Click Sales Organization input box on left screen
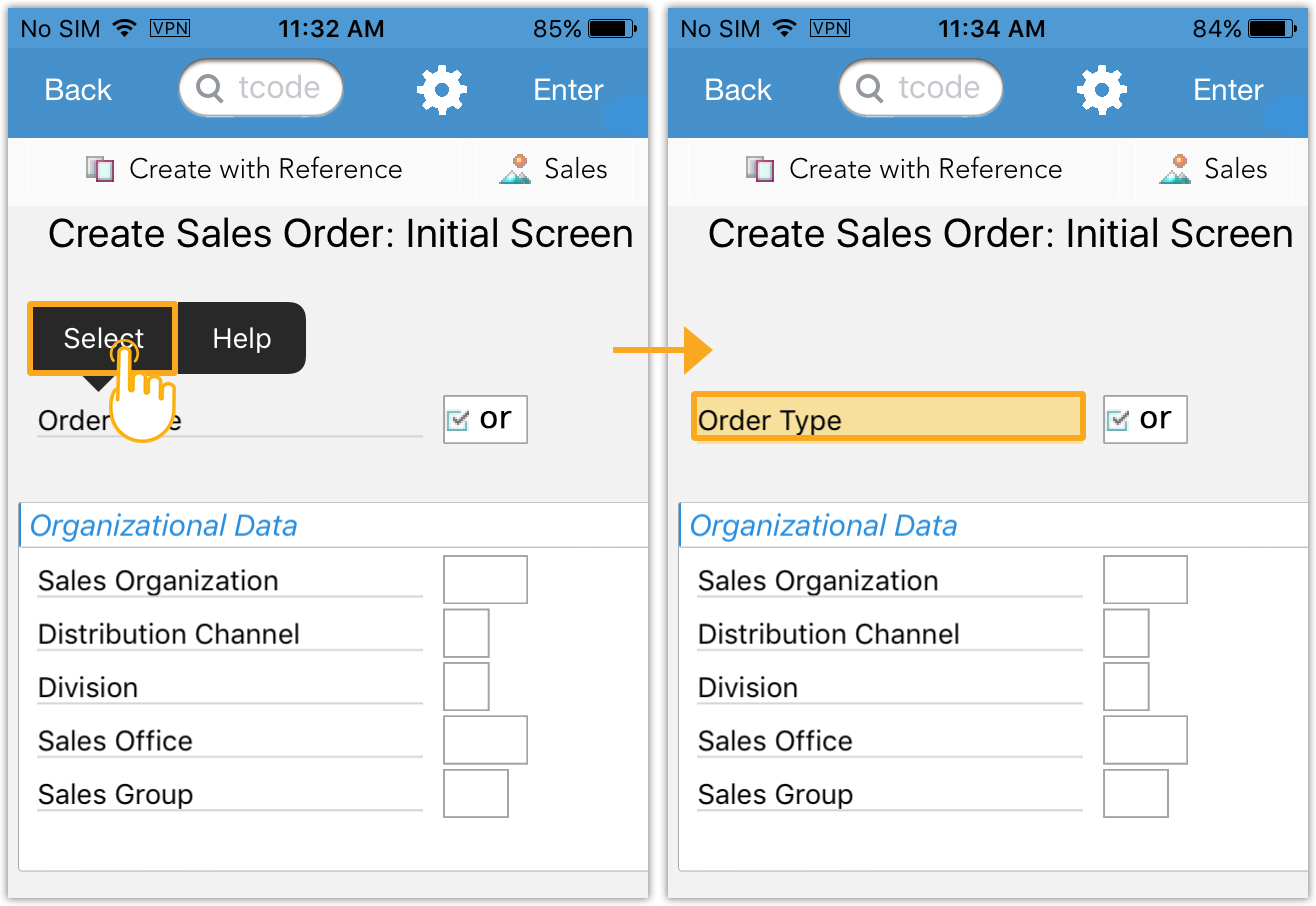This screenshot has width=1316, height=906. 485,580
